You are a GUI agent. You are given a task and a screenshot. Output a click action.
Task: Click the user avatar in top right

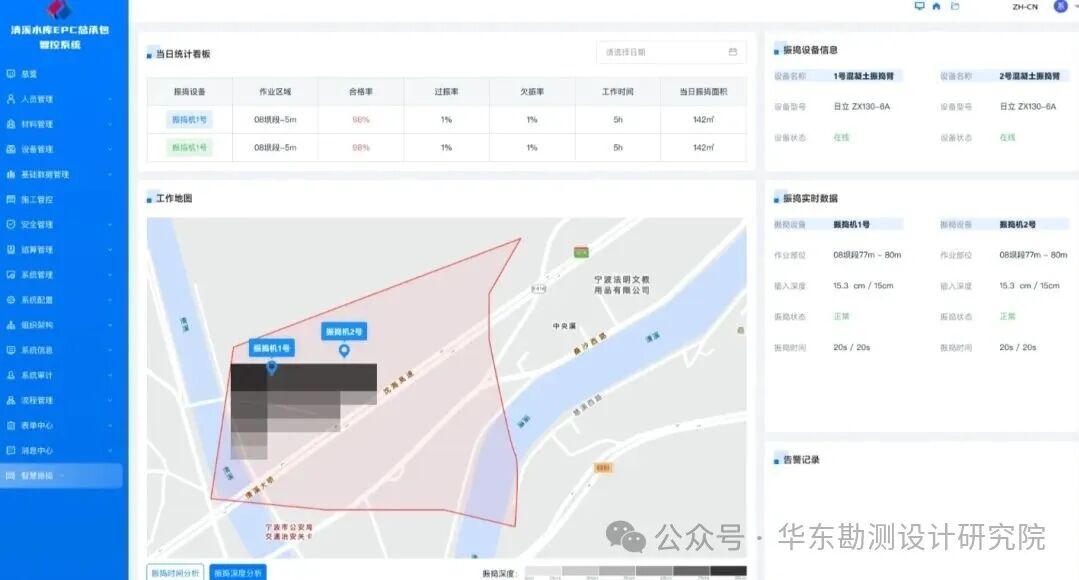point(1060,6)
